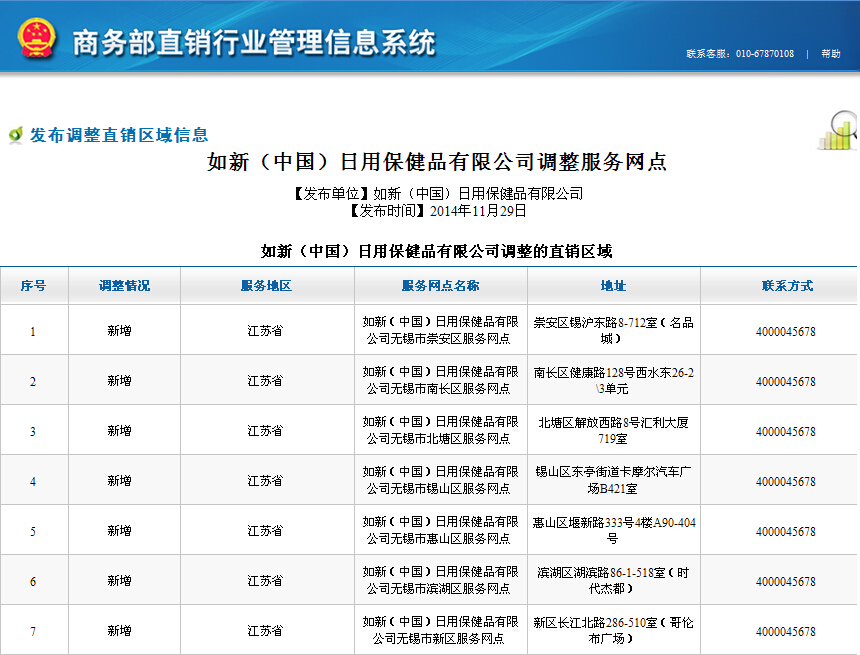Click the 序号 column header
The width and height of the screenshot is (860, 655).
point(33,286)
